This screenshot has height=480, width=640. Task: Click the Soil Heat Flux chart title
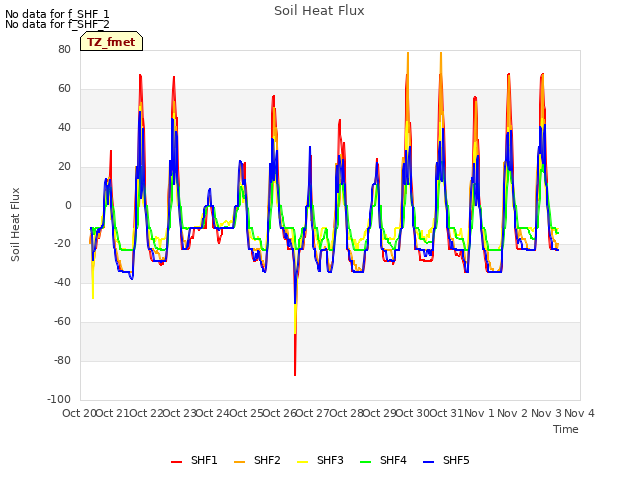click(x=319, y=11)
